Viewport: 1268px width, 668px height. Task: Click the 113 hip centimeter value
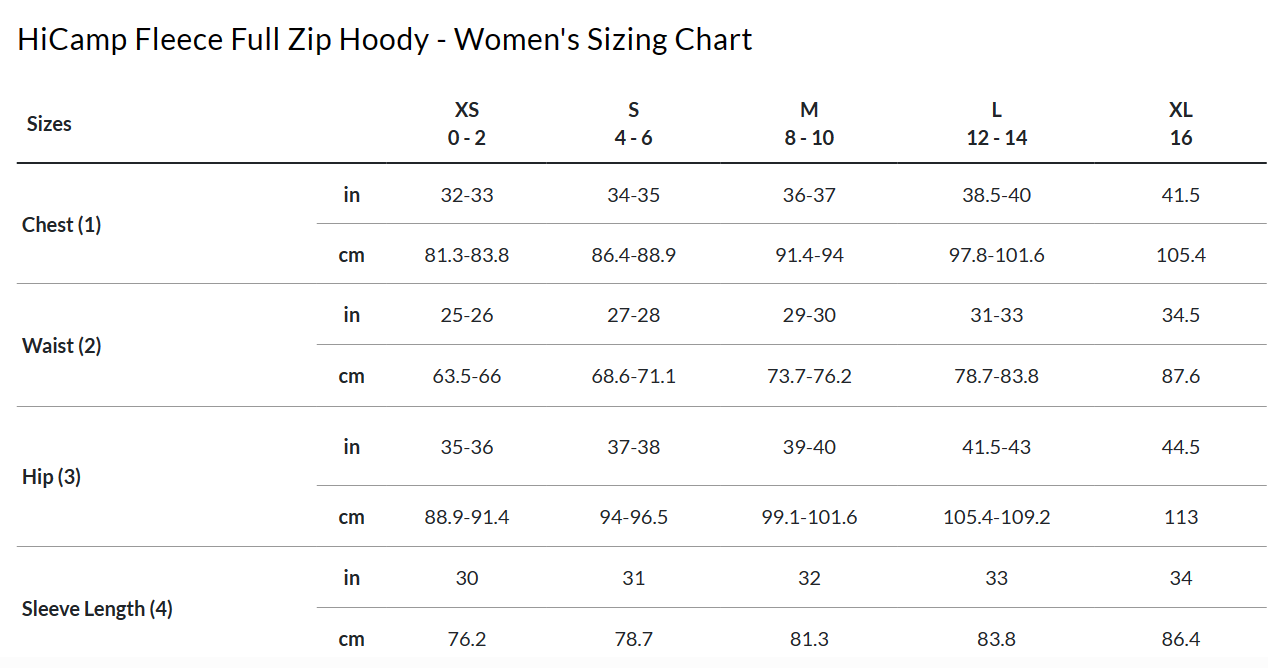[x=1181, y=517]
